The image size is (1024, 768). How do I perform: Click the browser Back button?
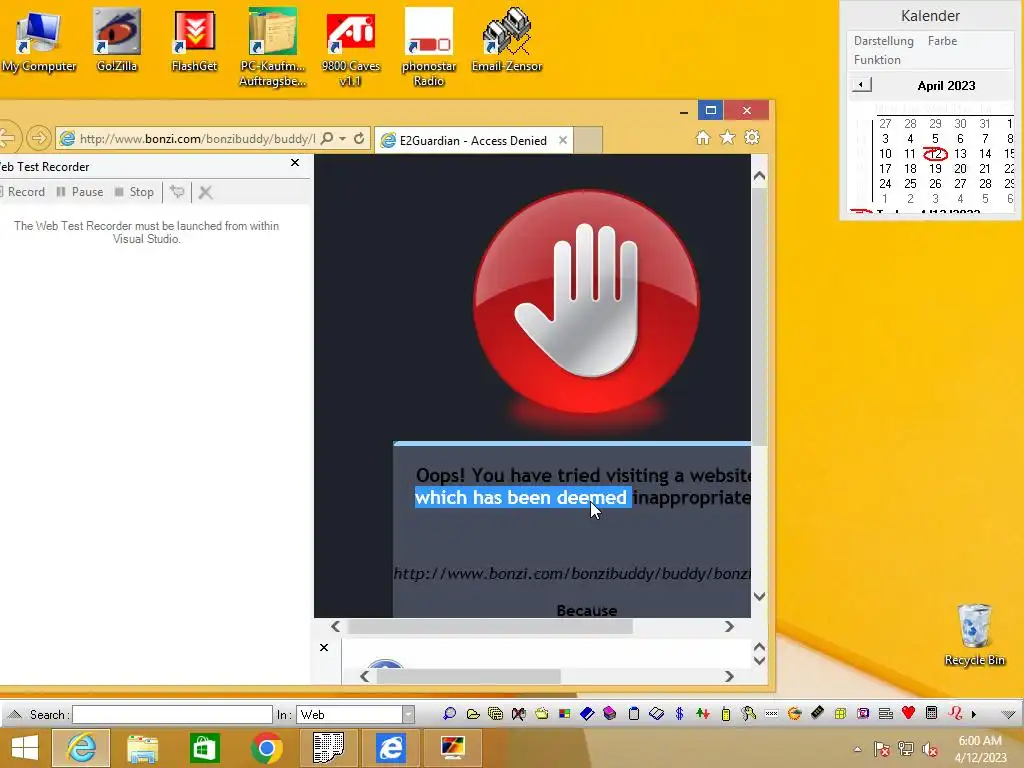[x=8, y=138]
